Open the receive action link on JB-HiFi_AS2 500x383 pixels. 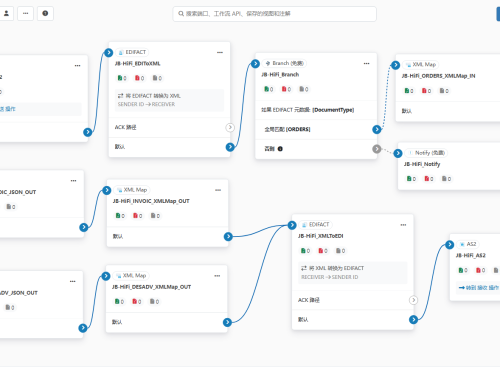(479, 288)
